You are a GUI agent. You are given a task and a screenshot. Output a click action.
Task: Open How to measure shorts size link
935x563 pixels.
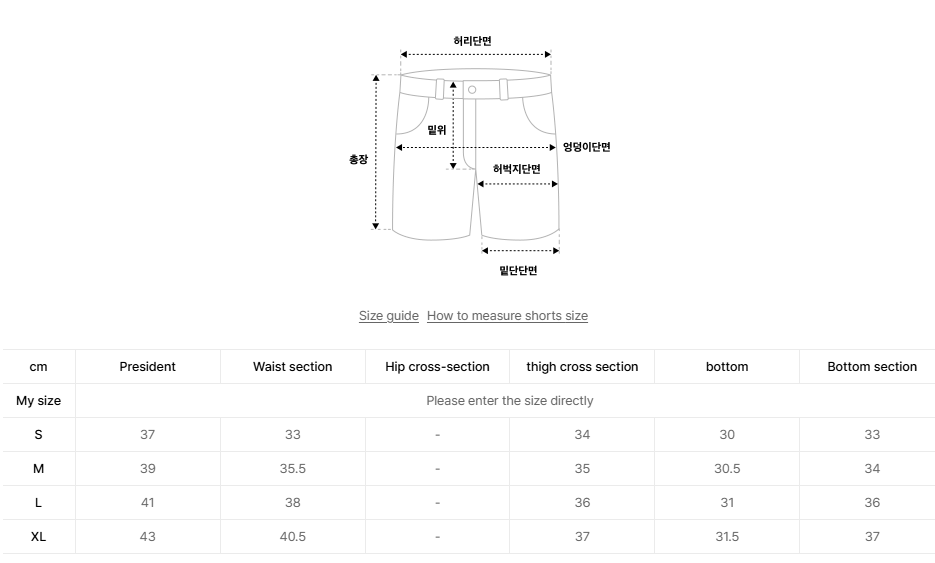507,315
